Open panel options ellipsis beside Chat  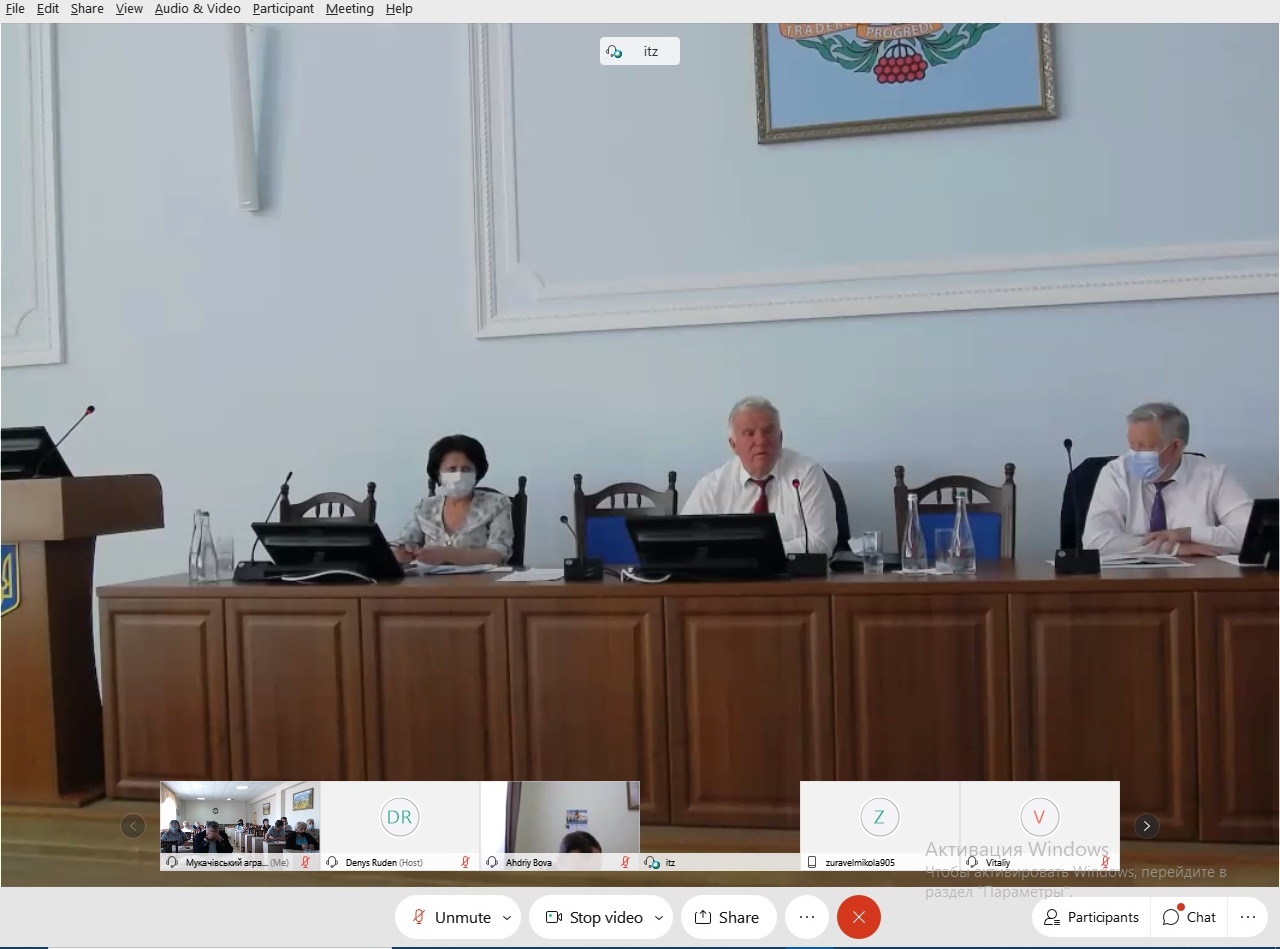tap(1248, 917)
